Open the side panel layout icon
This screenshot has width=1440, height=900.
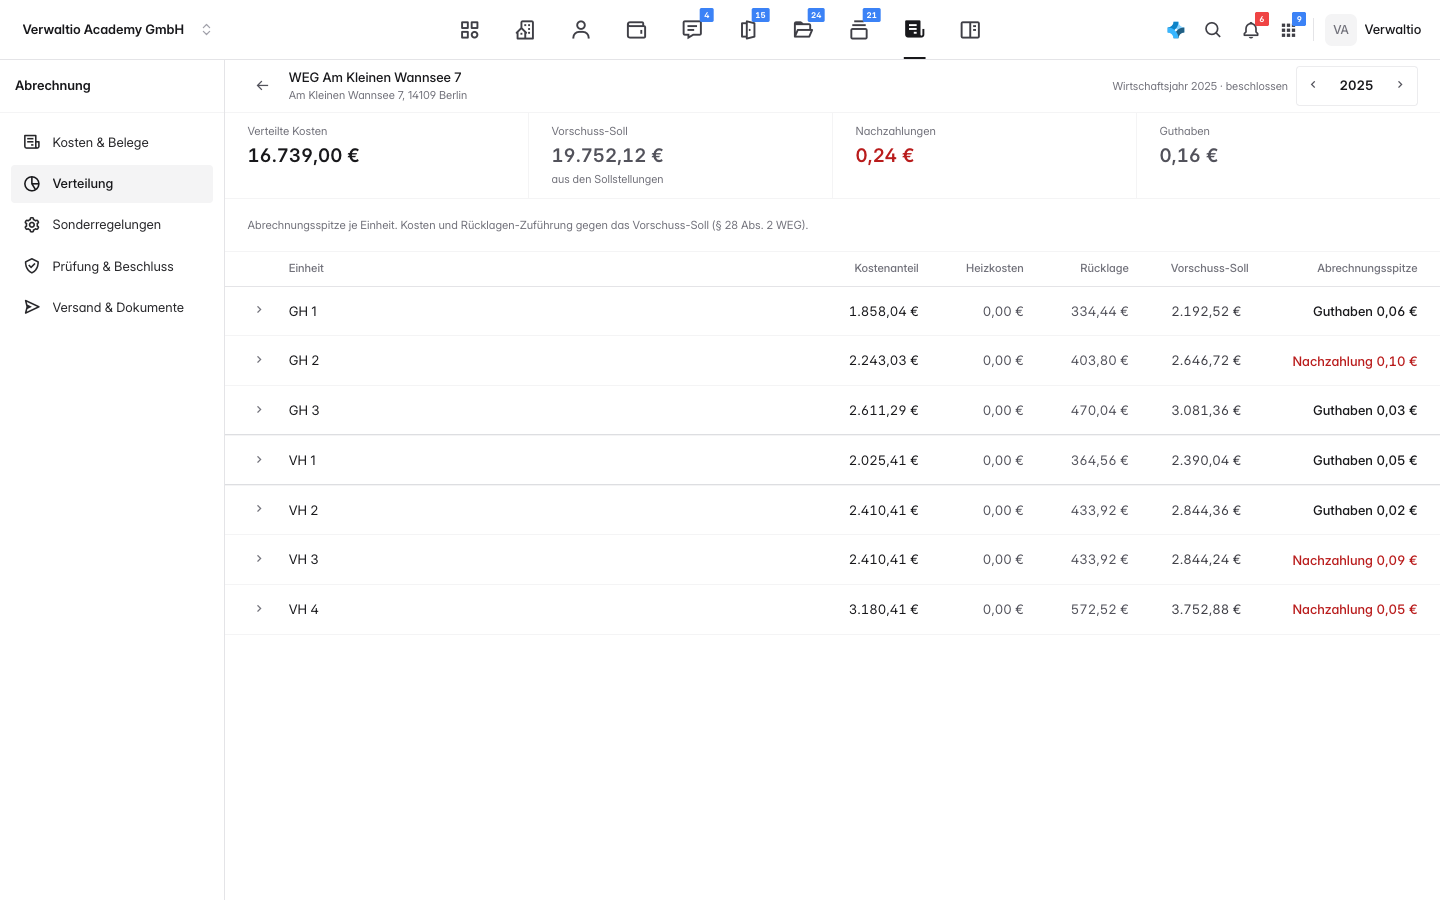pyautogui.click(x=970, y=30)
